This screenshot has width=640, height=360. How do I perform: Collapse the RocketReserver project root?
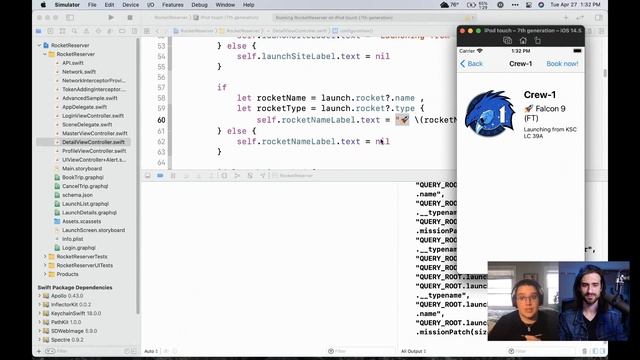40,45
